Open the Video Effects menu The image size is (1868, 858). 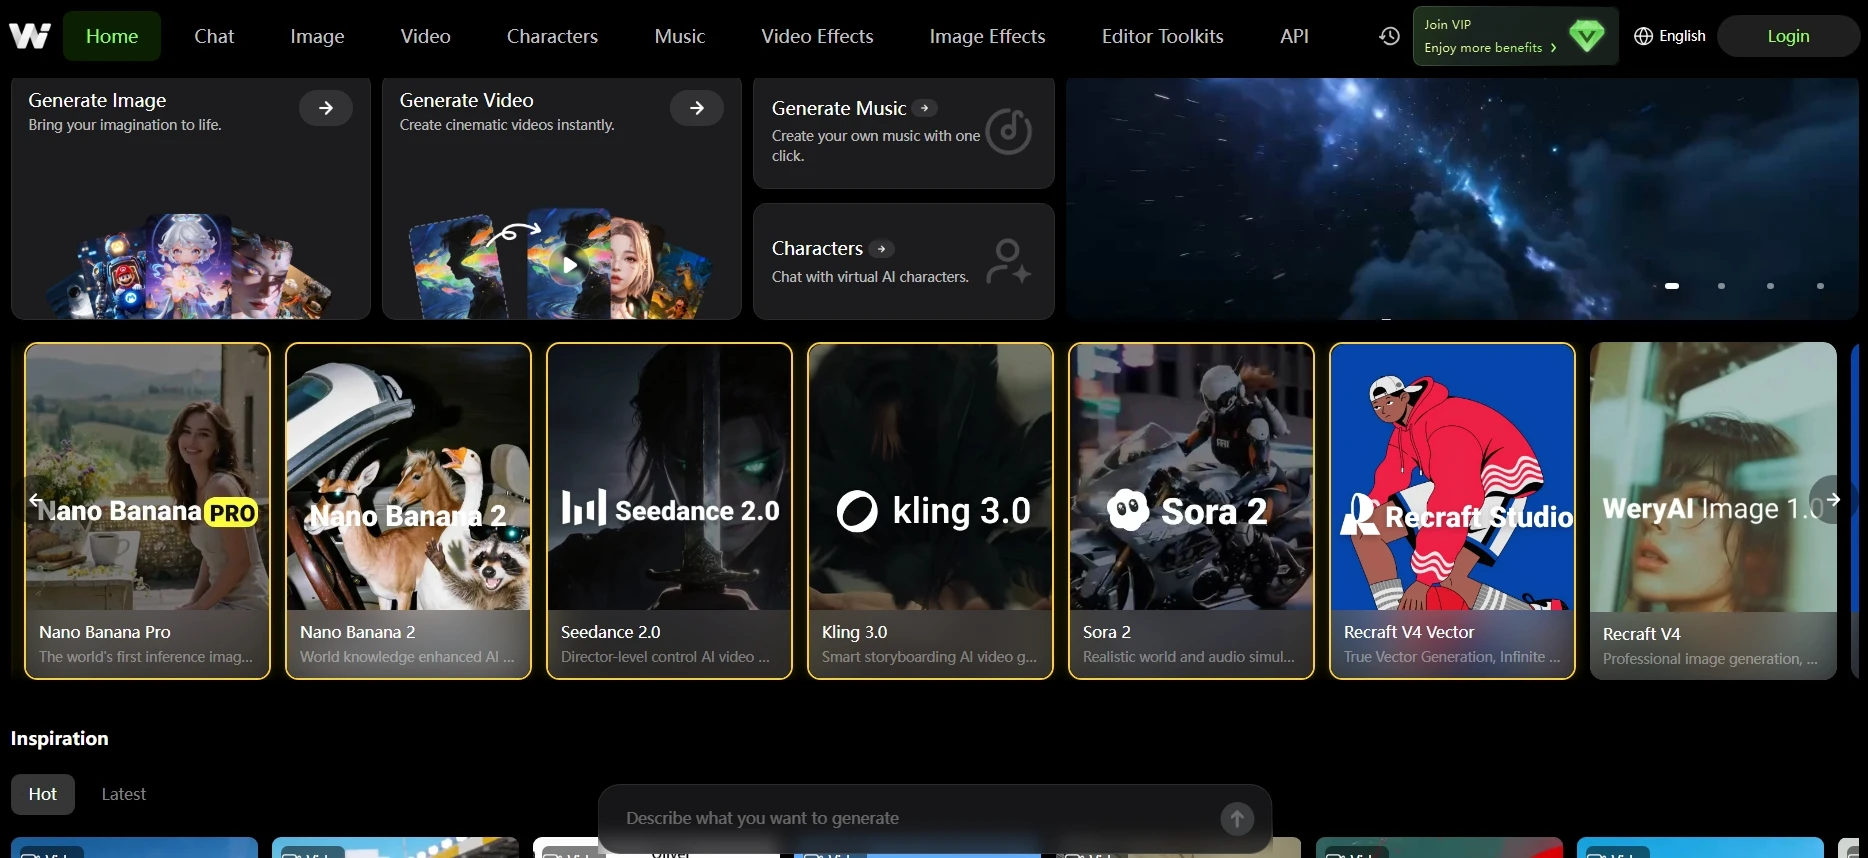pos(817,36)
